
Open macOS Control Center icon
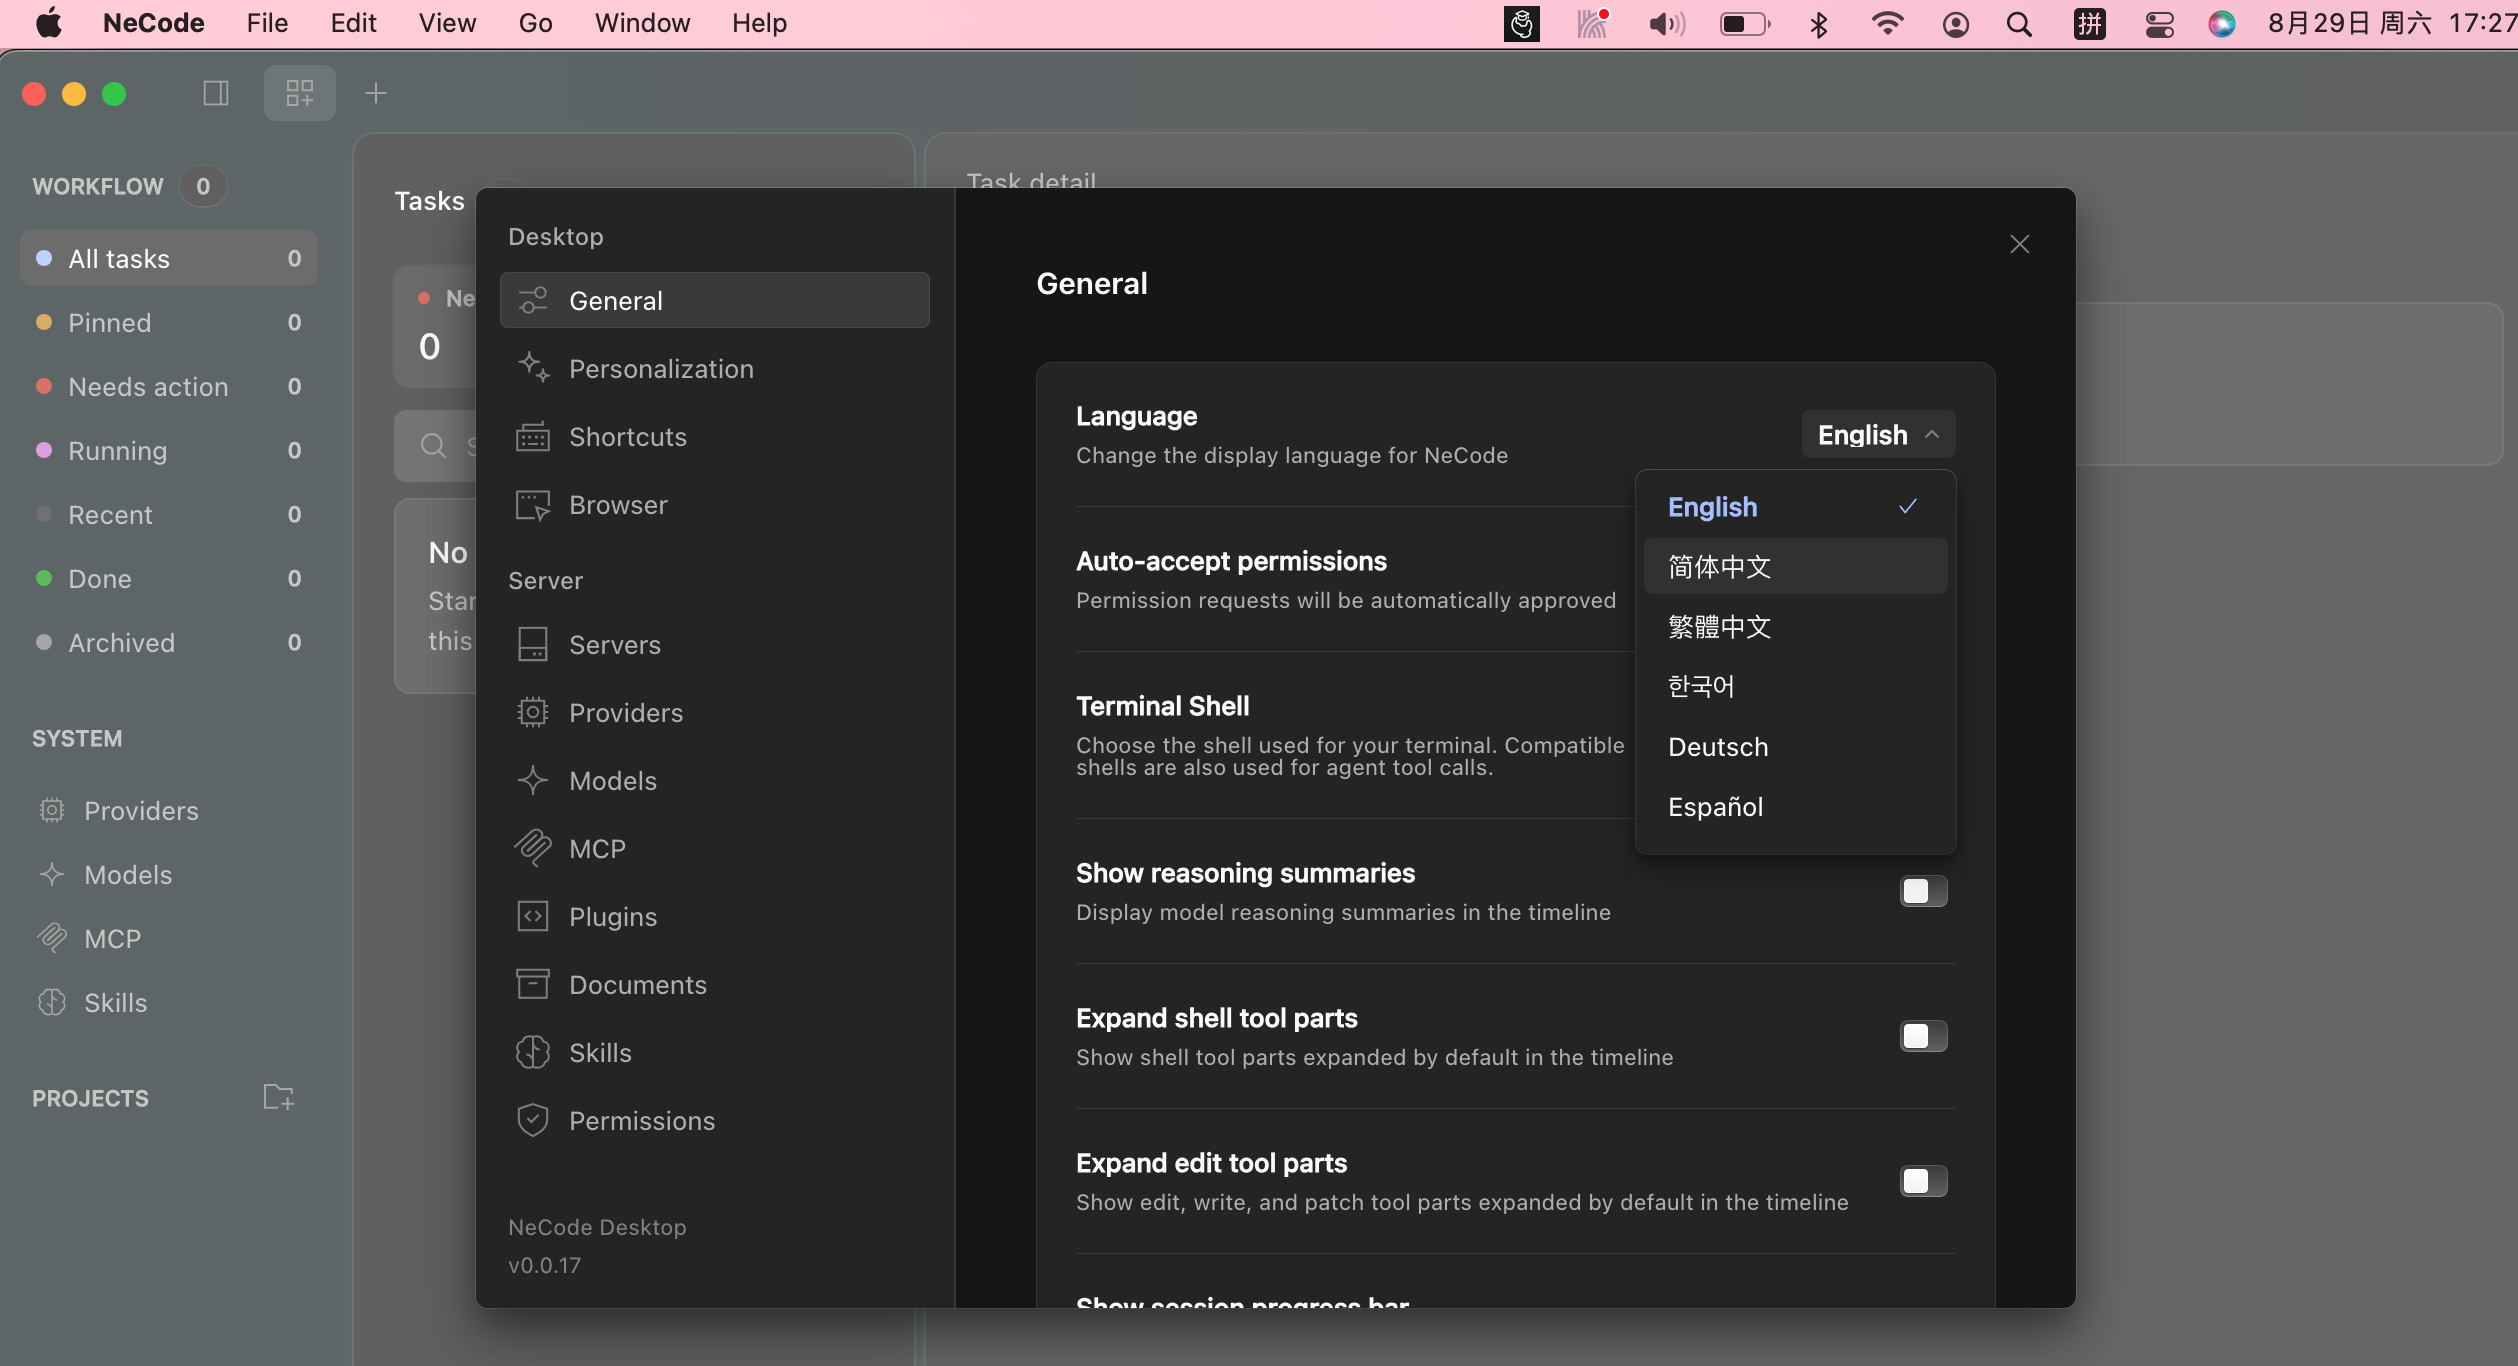click(2160, 23)
